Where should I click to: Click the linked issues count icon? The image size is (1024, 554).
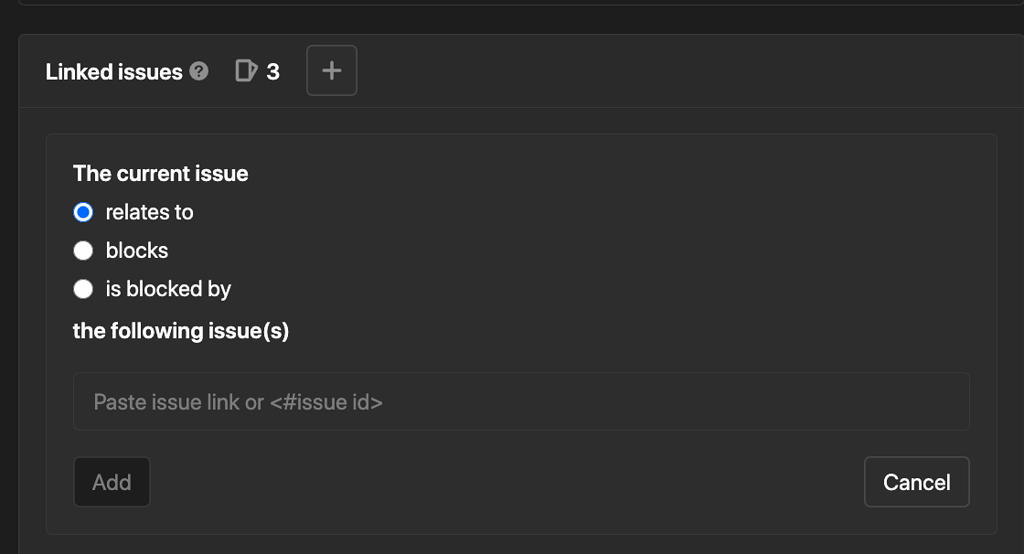(x=245, y=71)
